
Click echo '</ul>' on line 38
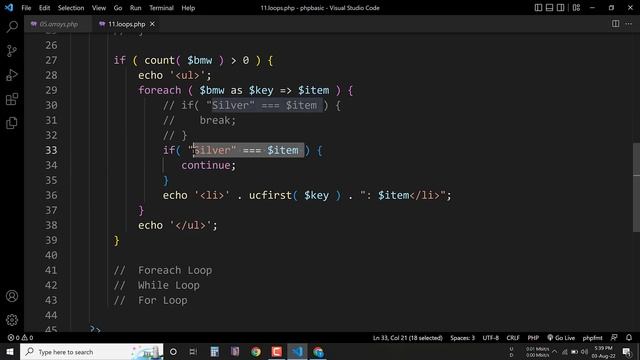tap(178, 225)
